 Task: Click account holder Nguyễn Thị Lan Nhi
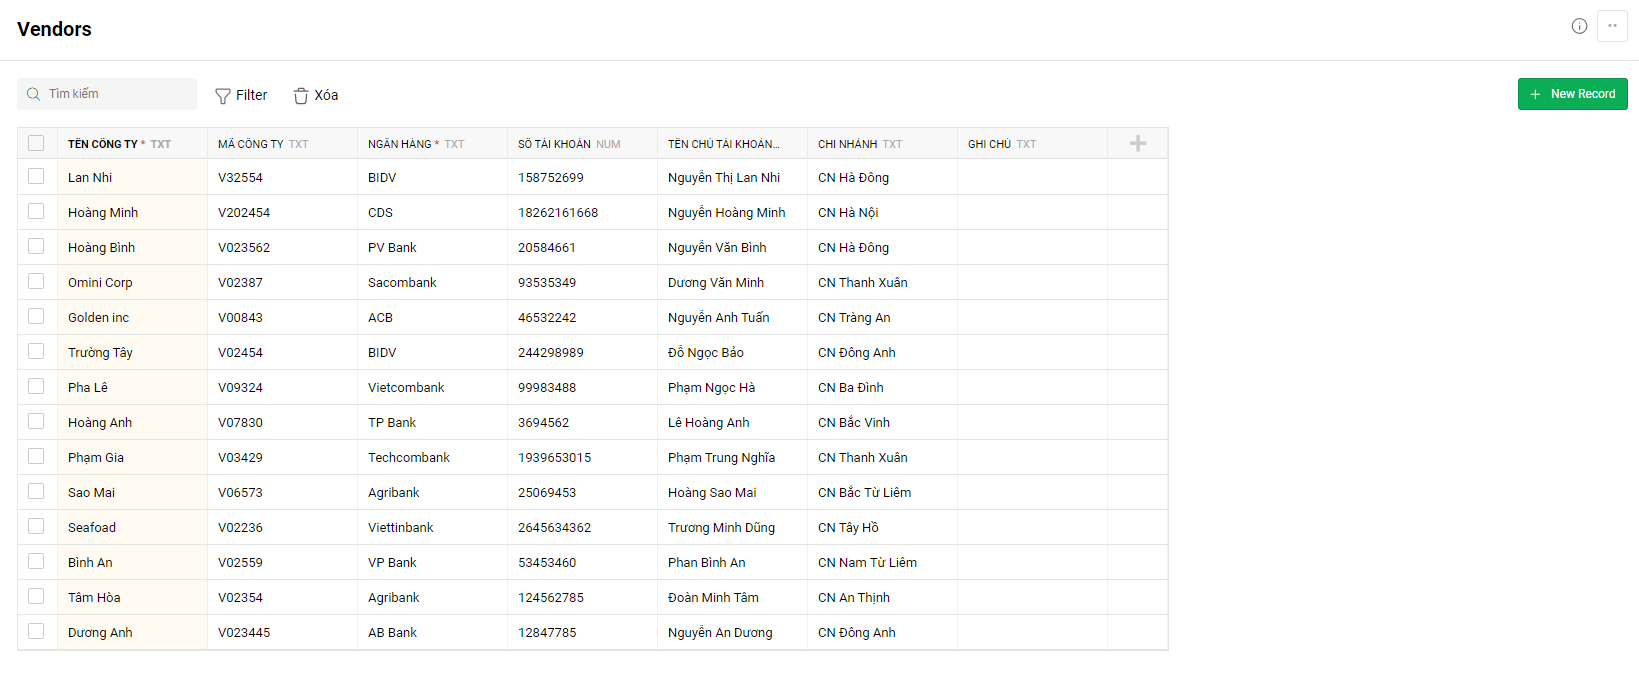click(732, 177)
